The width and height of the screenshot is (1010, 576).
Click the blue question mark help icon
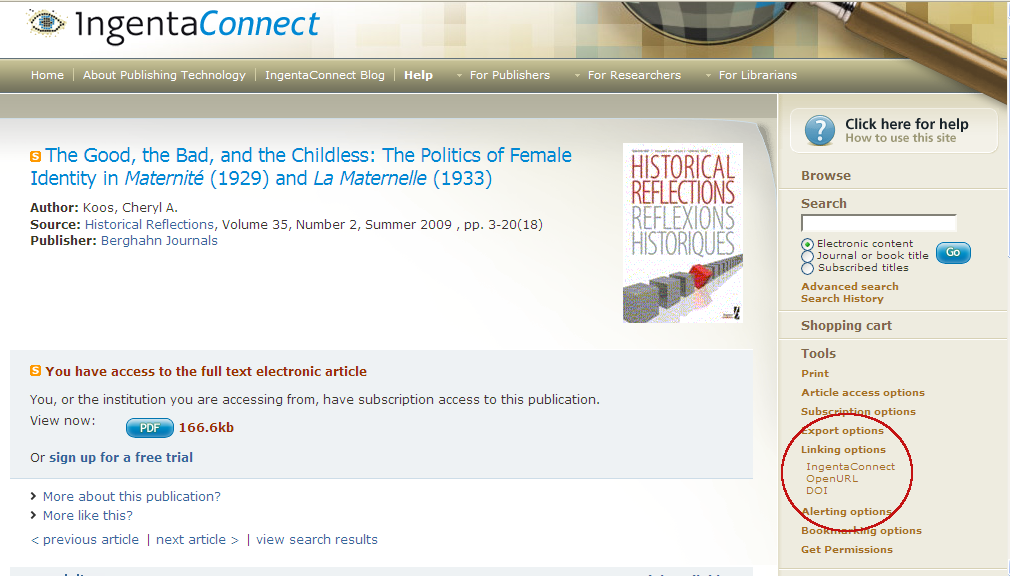click(820, 131)
